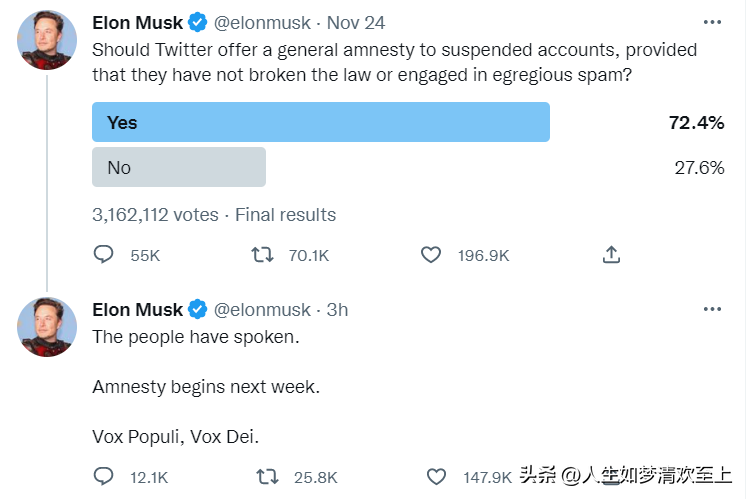Click the 3,162,112 votes text
The image size is (747, 499).
(x=154, y=214)
